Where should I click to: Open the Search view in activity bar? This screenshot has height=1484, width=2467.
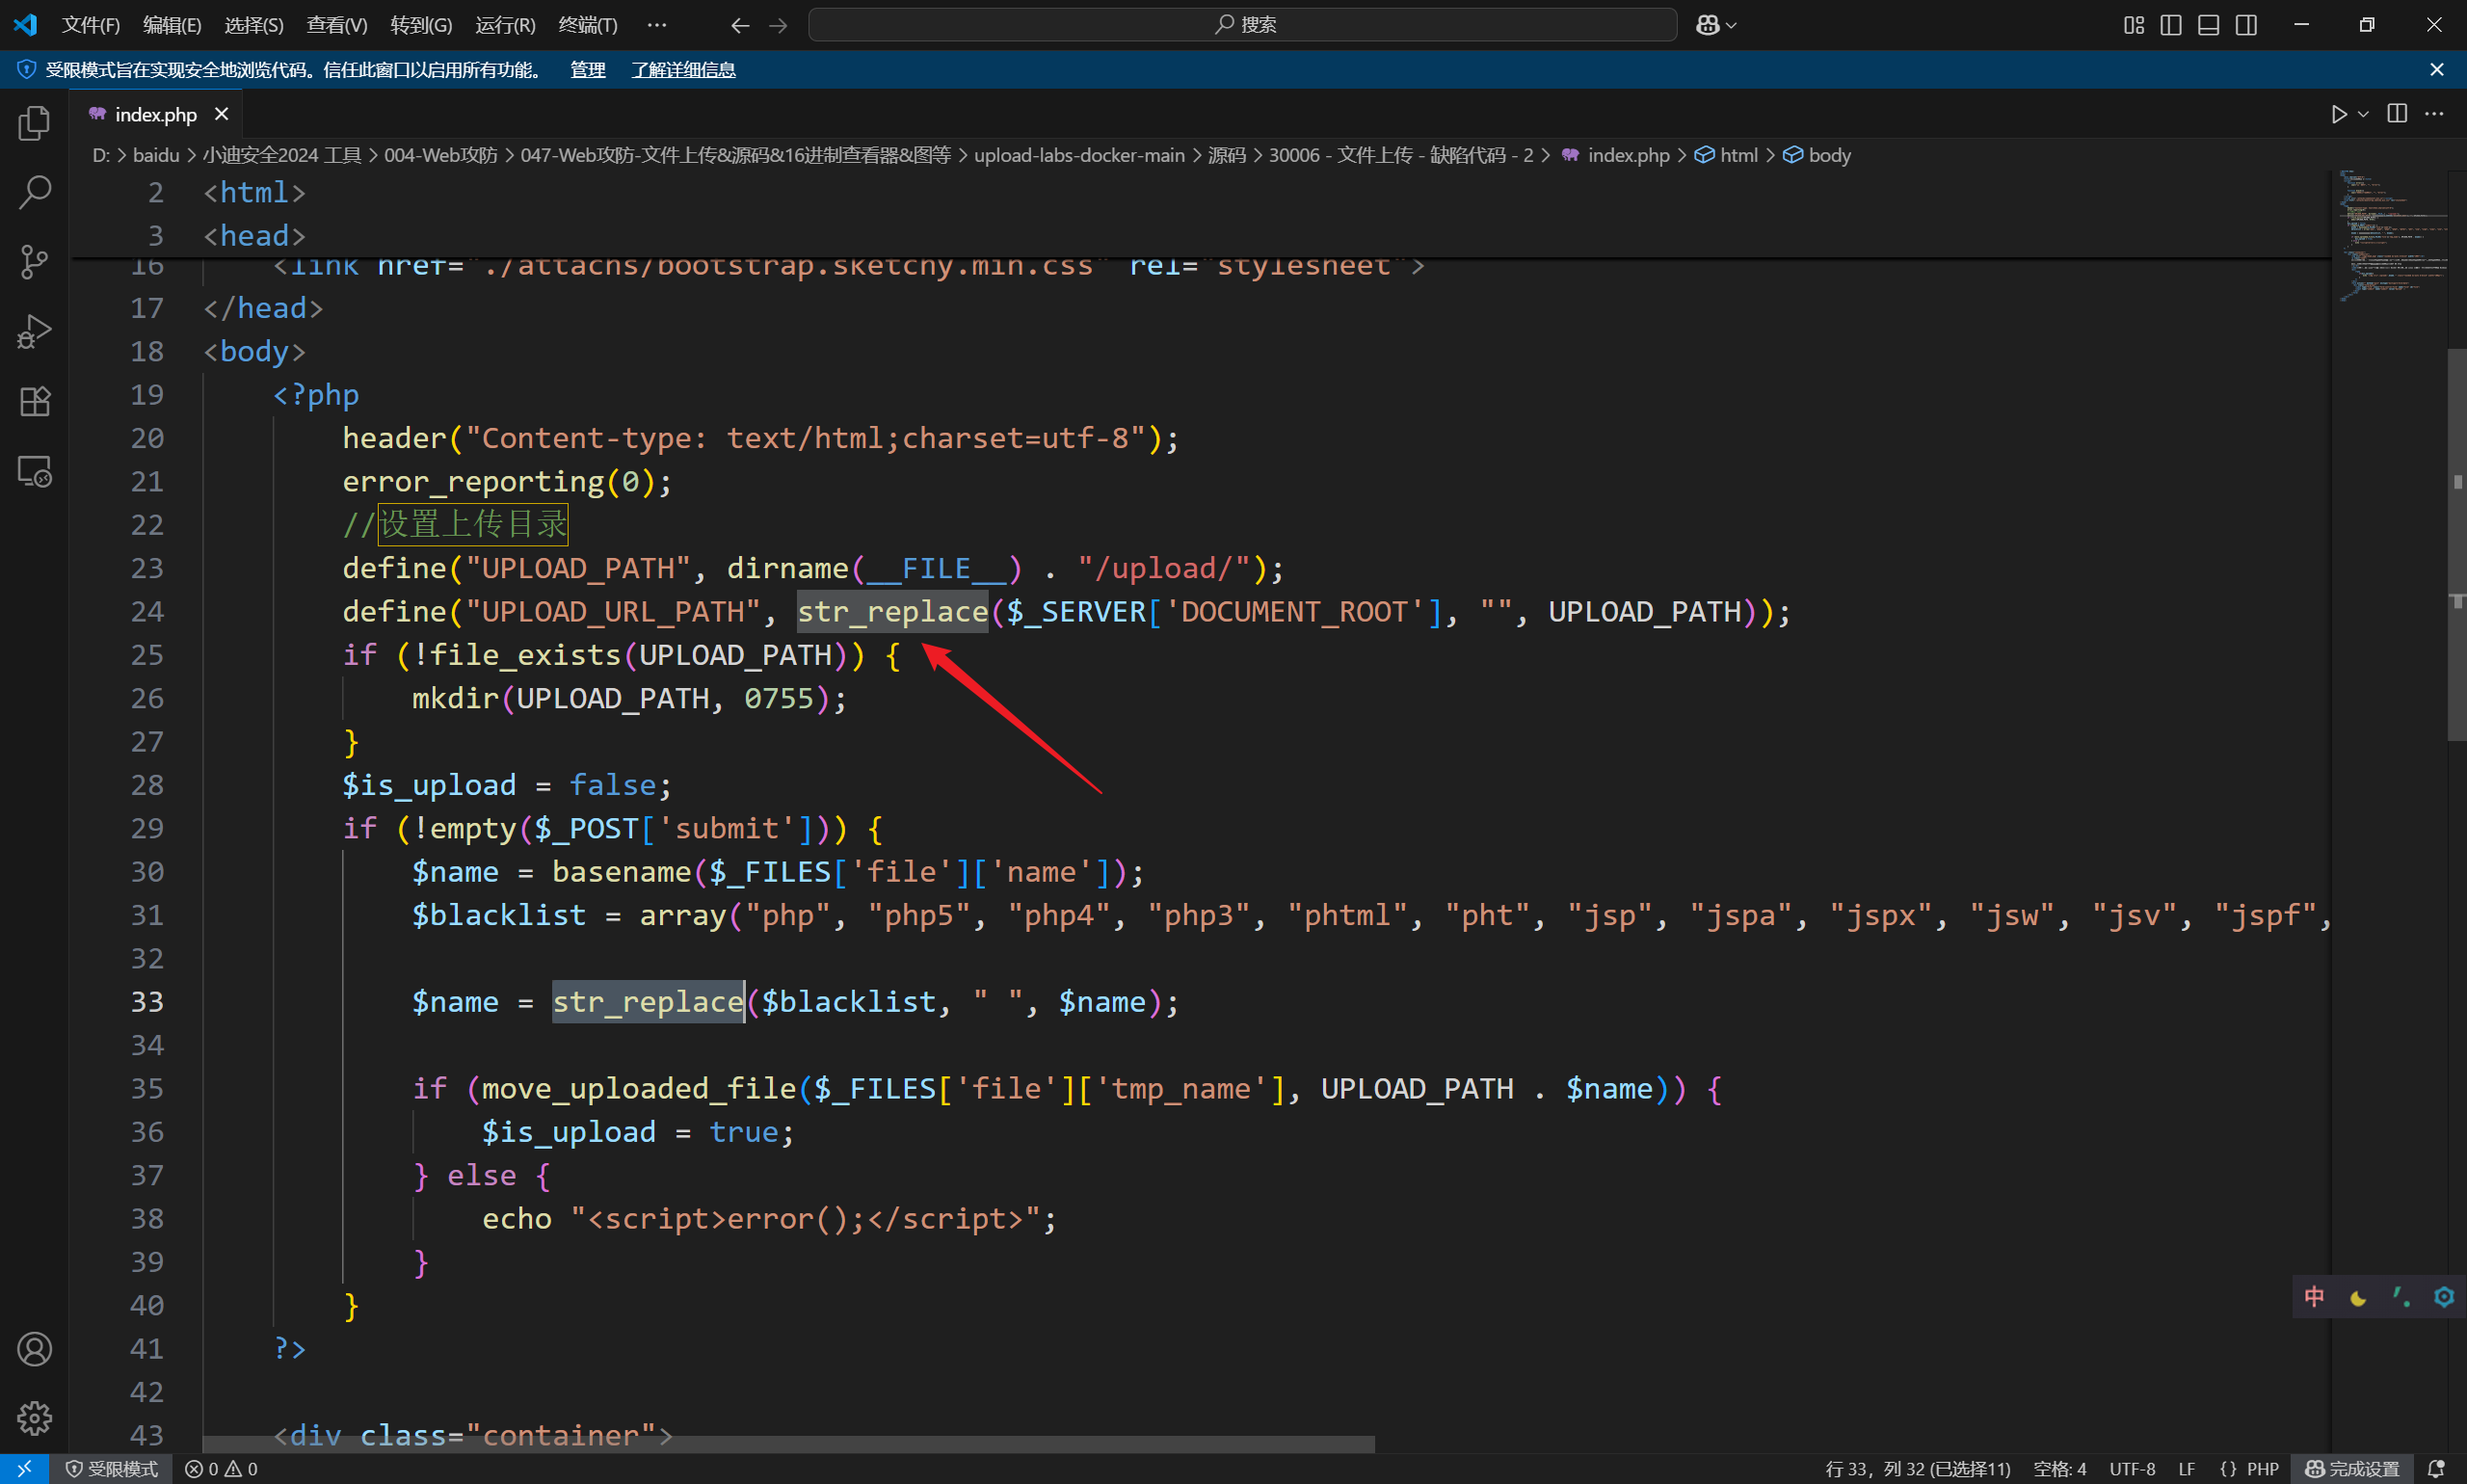(x=34, y=192)
